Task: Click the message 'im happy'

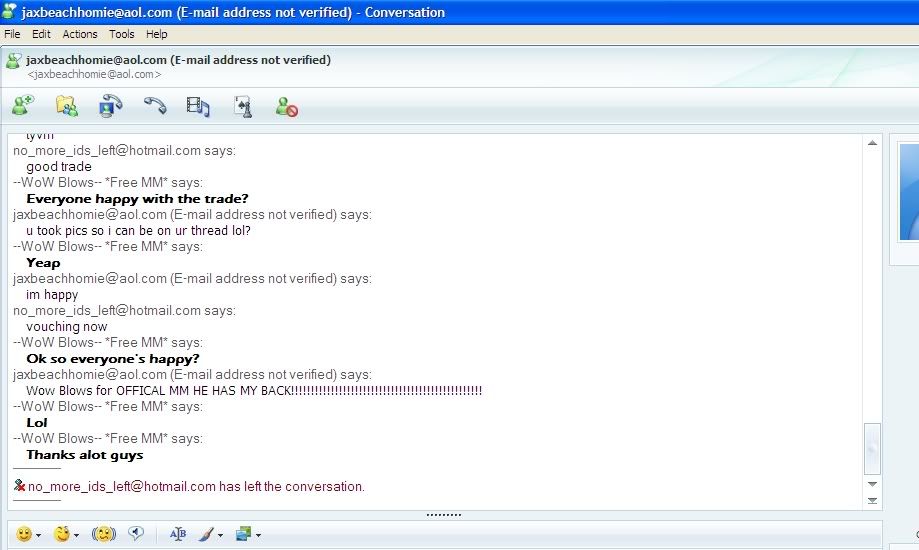Action: [52, 294]
